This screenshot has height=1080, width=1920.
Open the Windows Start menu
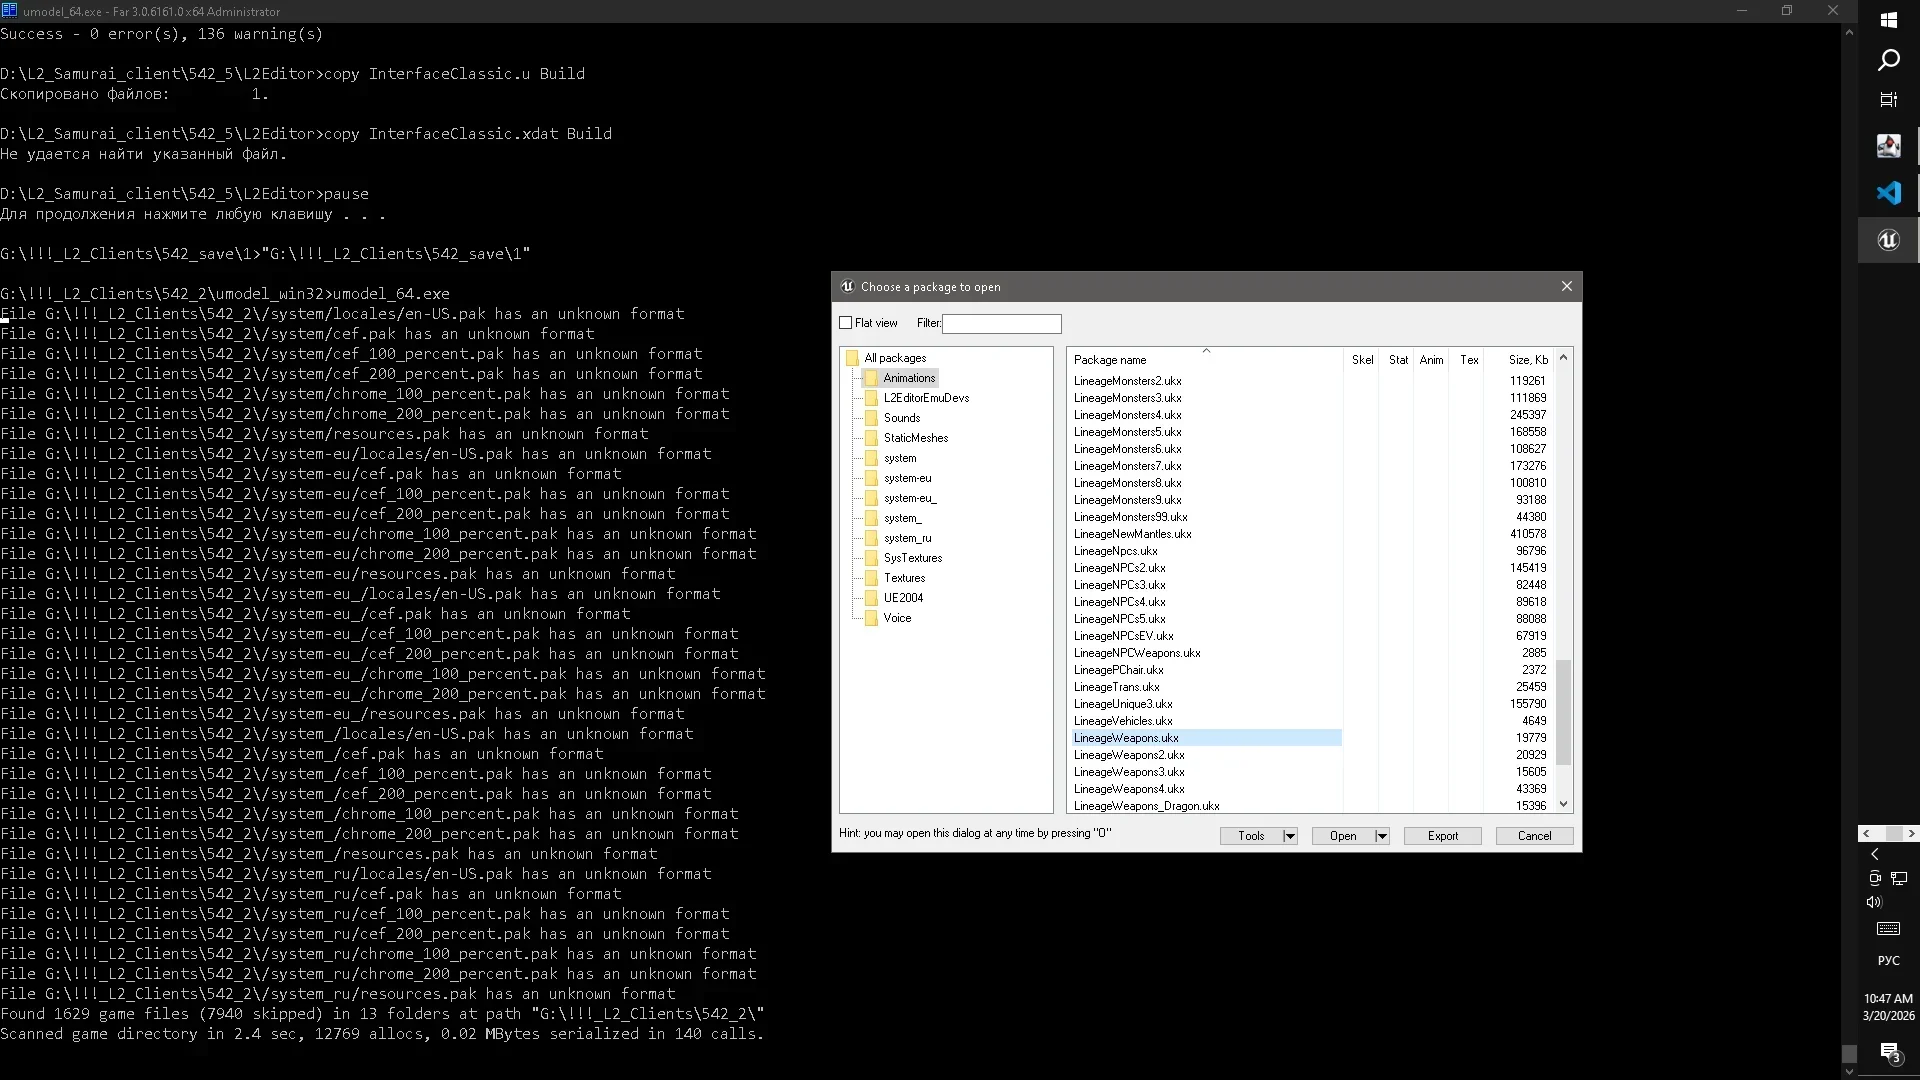(1888, 20)
